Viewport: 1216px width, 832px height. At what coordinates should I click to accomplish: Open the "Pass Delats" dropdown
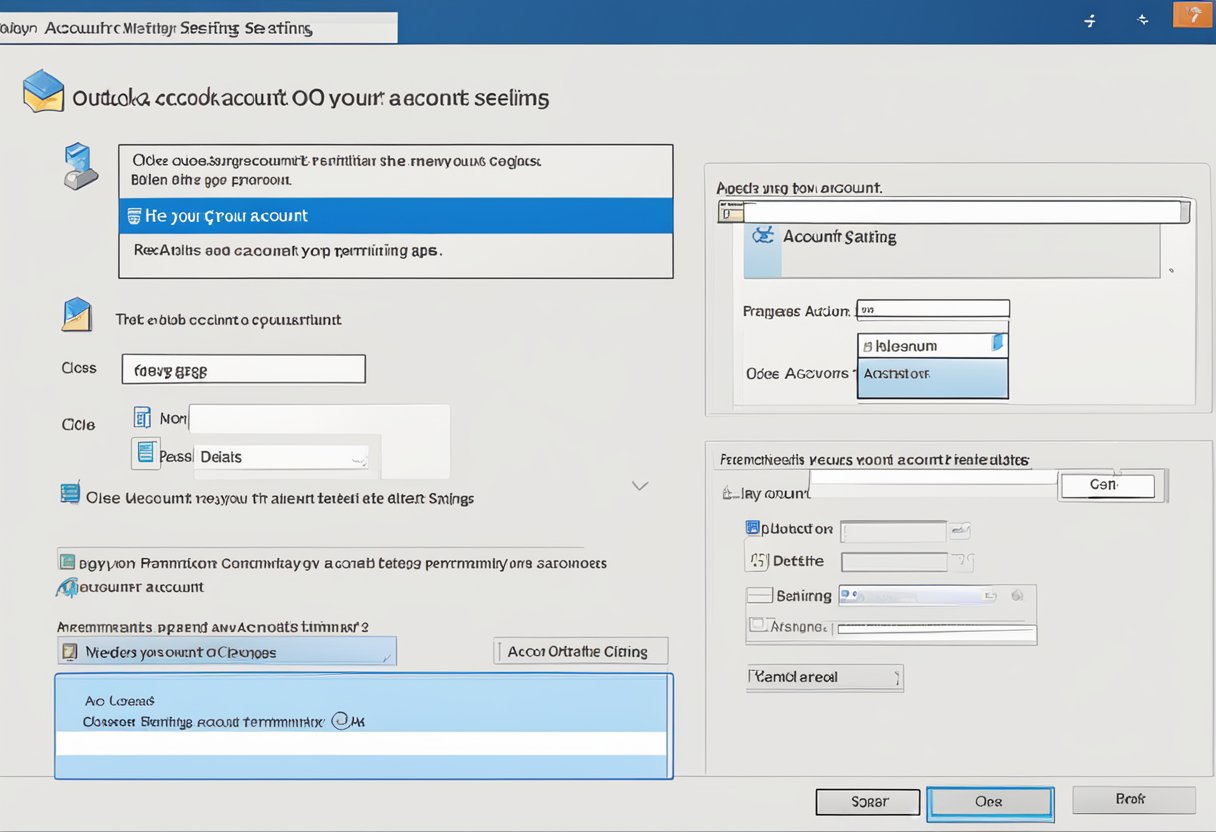point(358,458)
